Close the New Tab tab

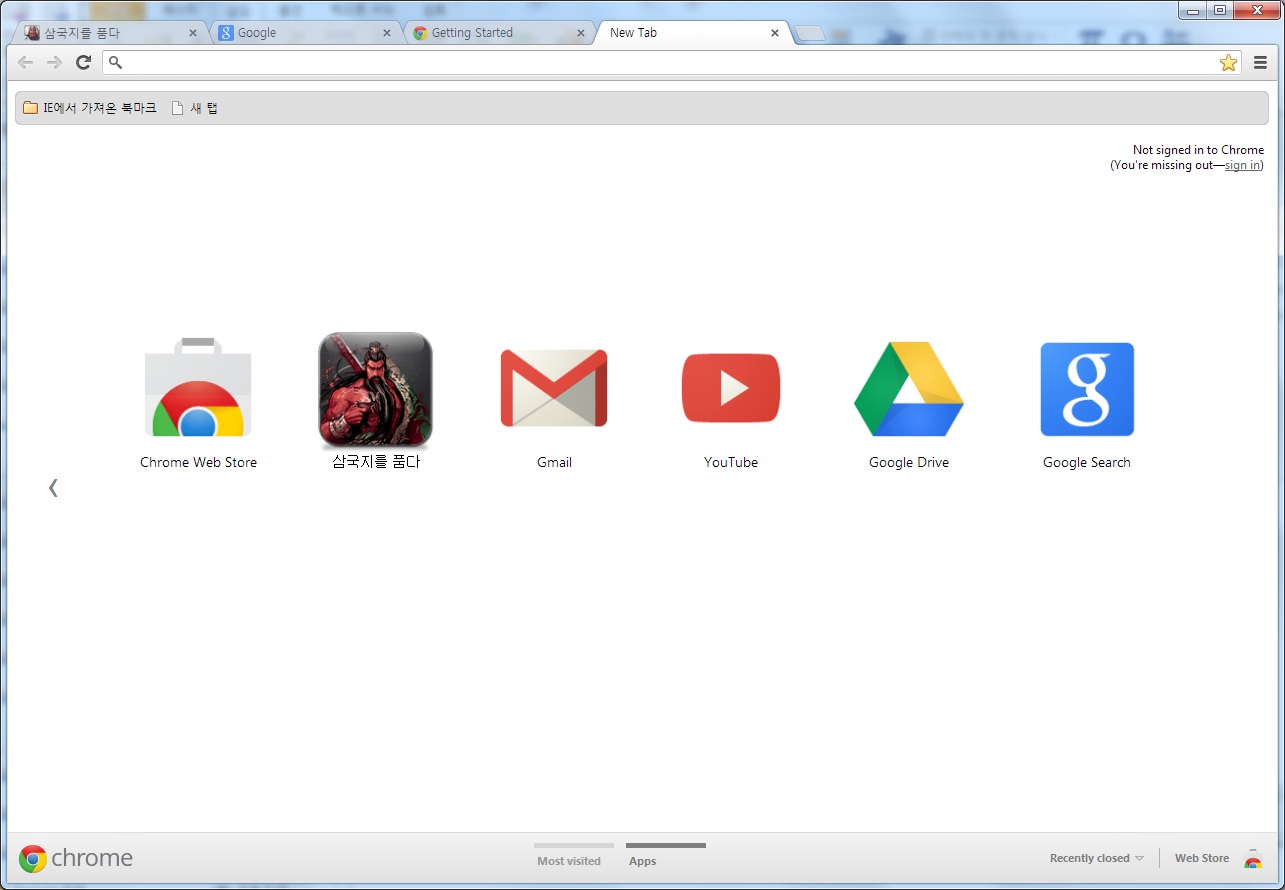[774, 33]
